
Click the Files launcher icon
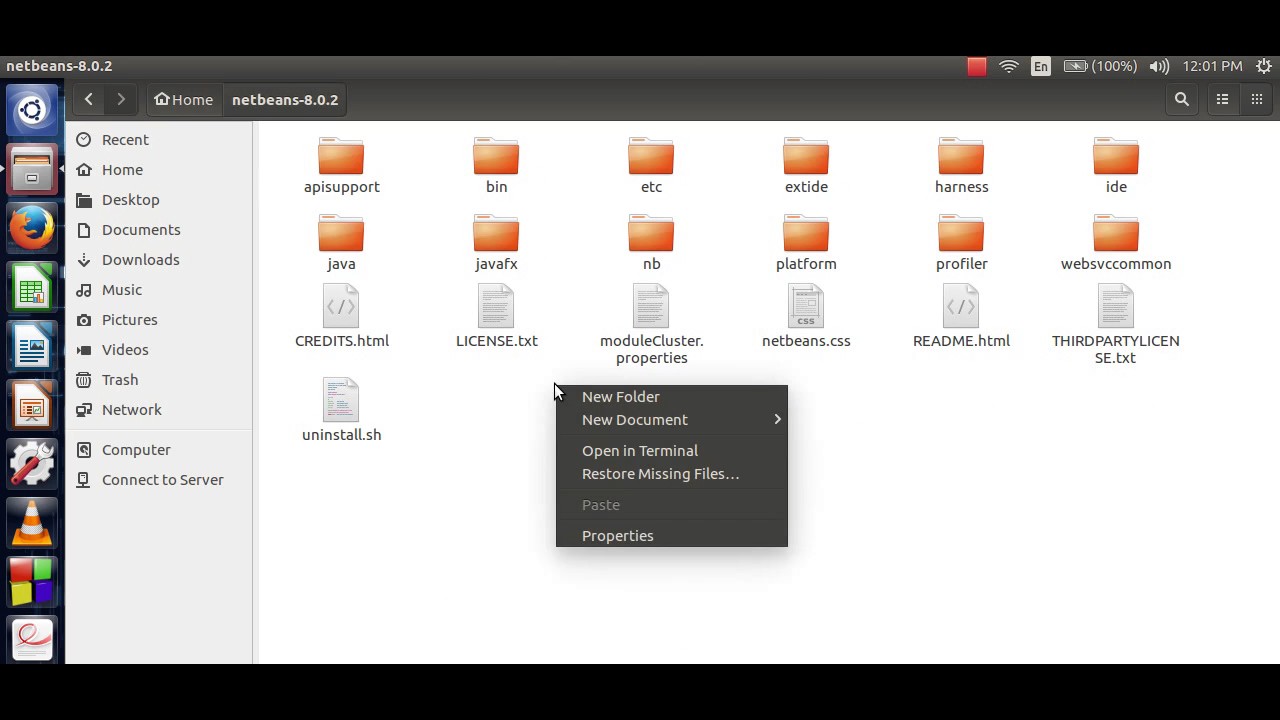point(32,170)
